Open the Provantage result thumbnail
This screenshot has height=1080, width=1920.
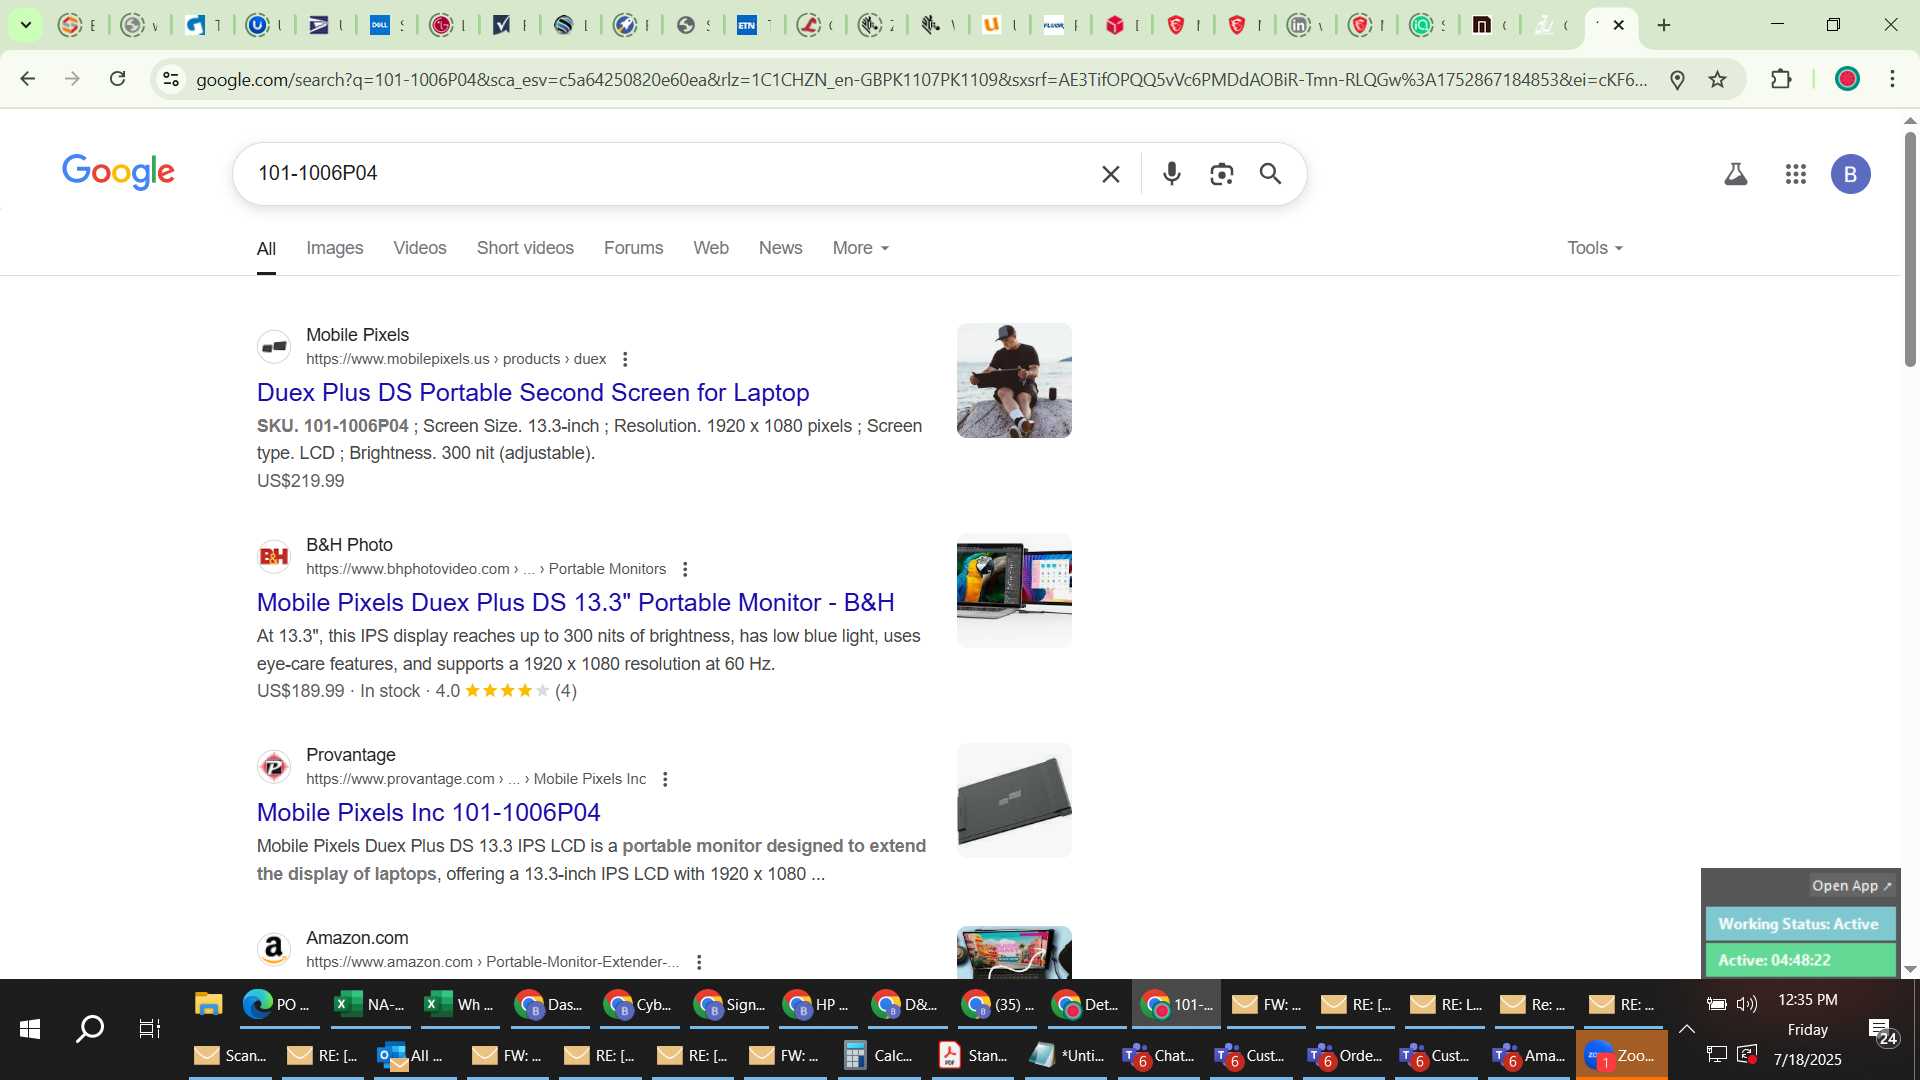coord(1014,800)
